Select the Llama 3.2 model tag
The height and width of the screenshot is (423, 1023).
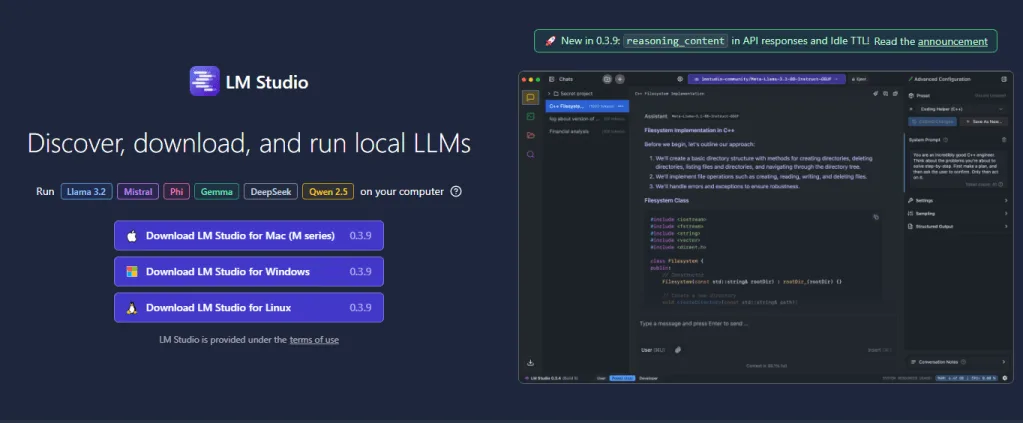pos(87,192)
